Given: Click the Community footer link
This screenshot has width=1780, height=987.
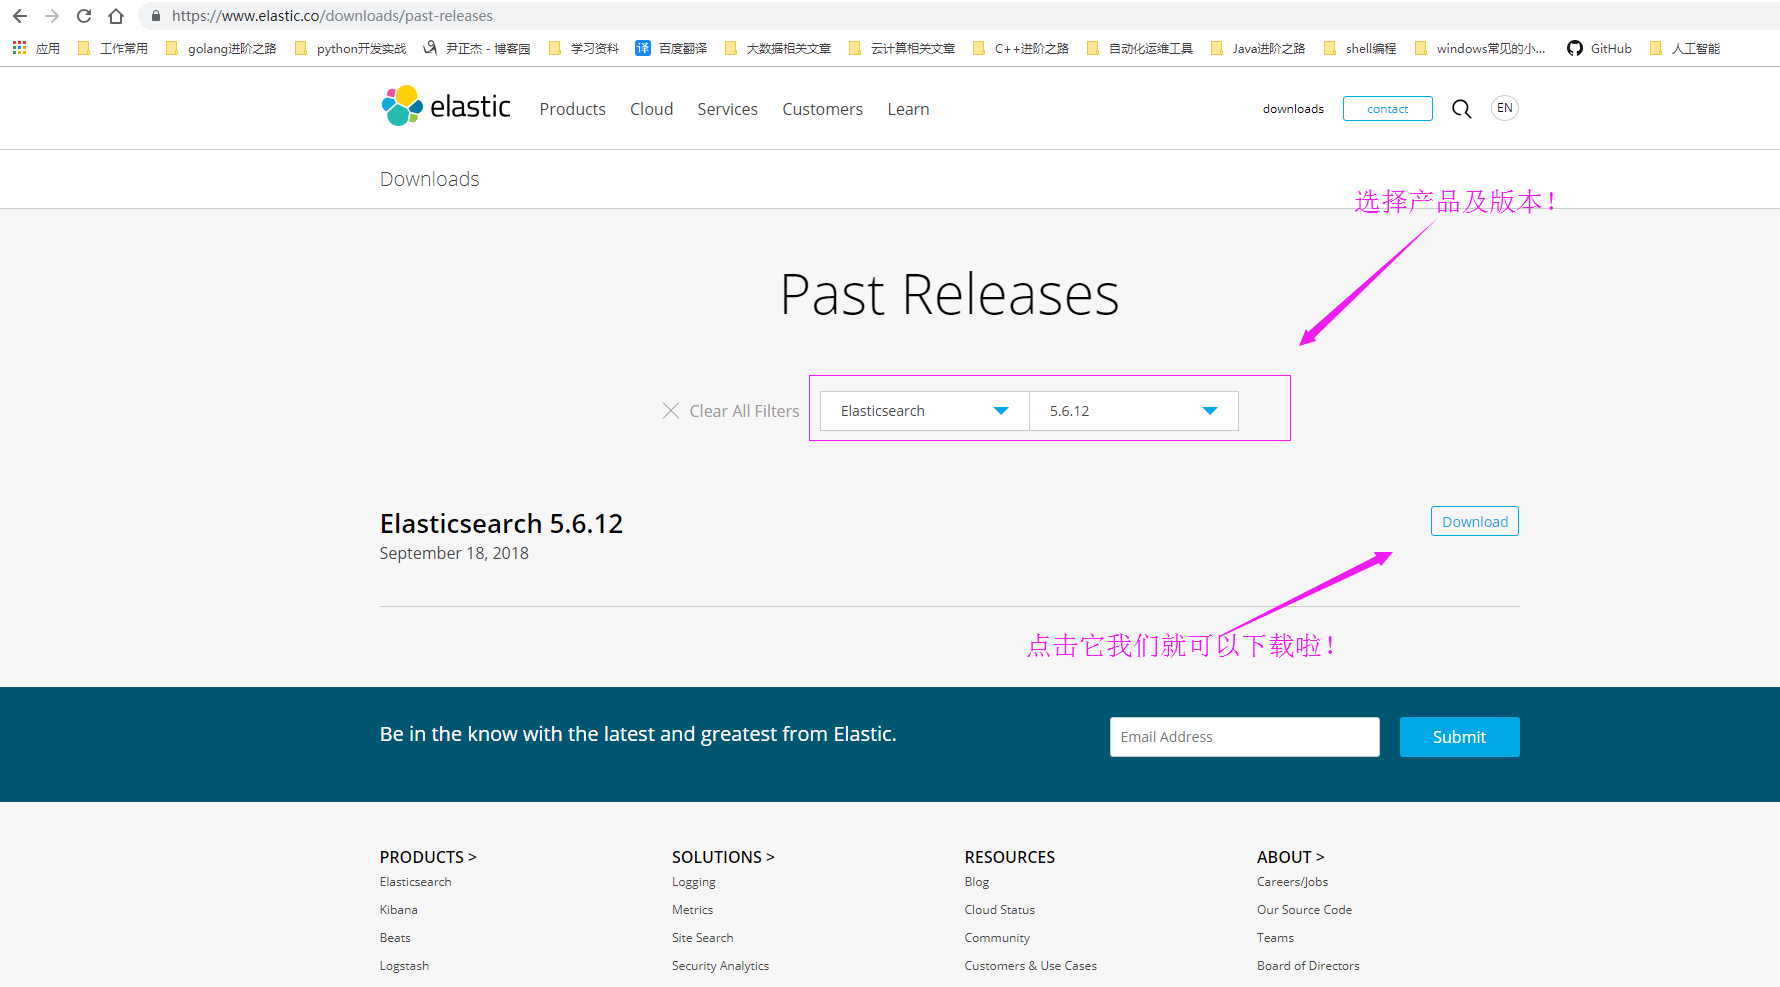Looking at the screenshot, I should [997, 938].
